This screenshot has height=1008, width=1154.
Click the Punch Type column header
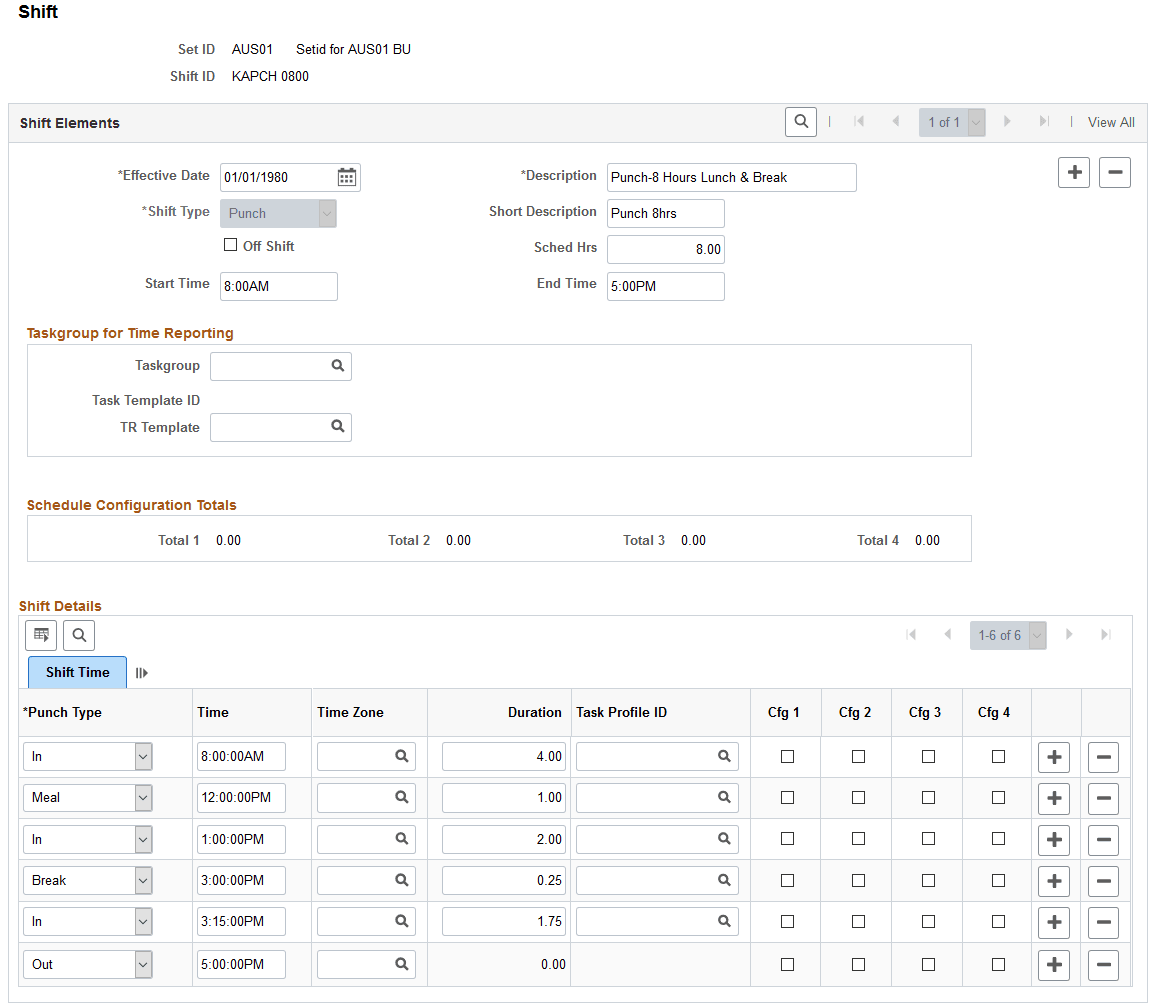point(63,712)
